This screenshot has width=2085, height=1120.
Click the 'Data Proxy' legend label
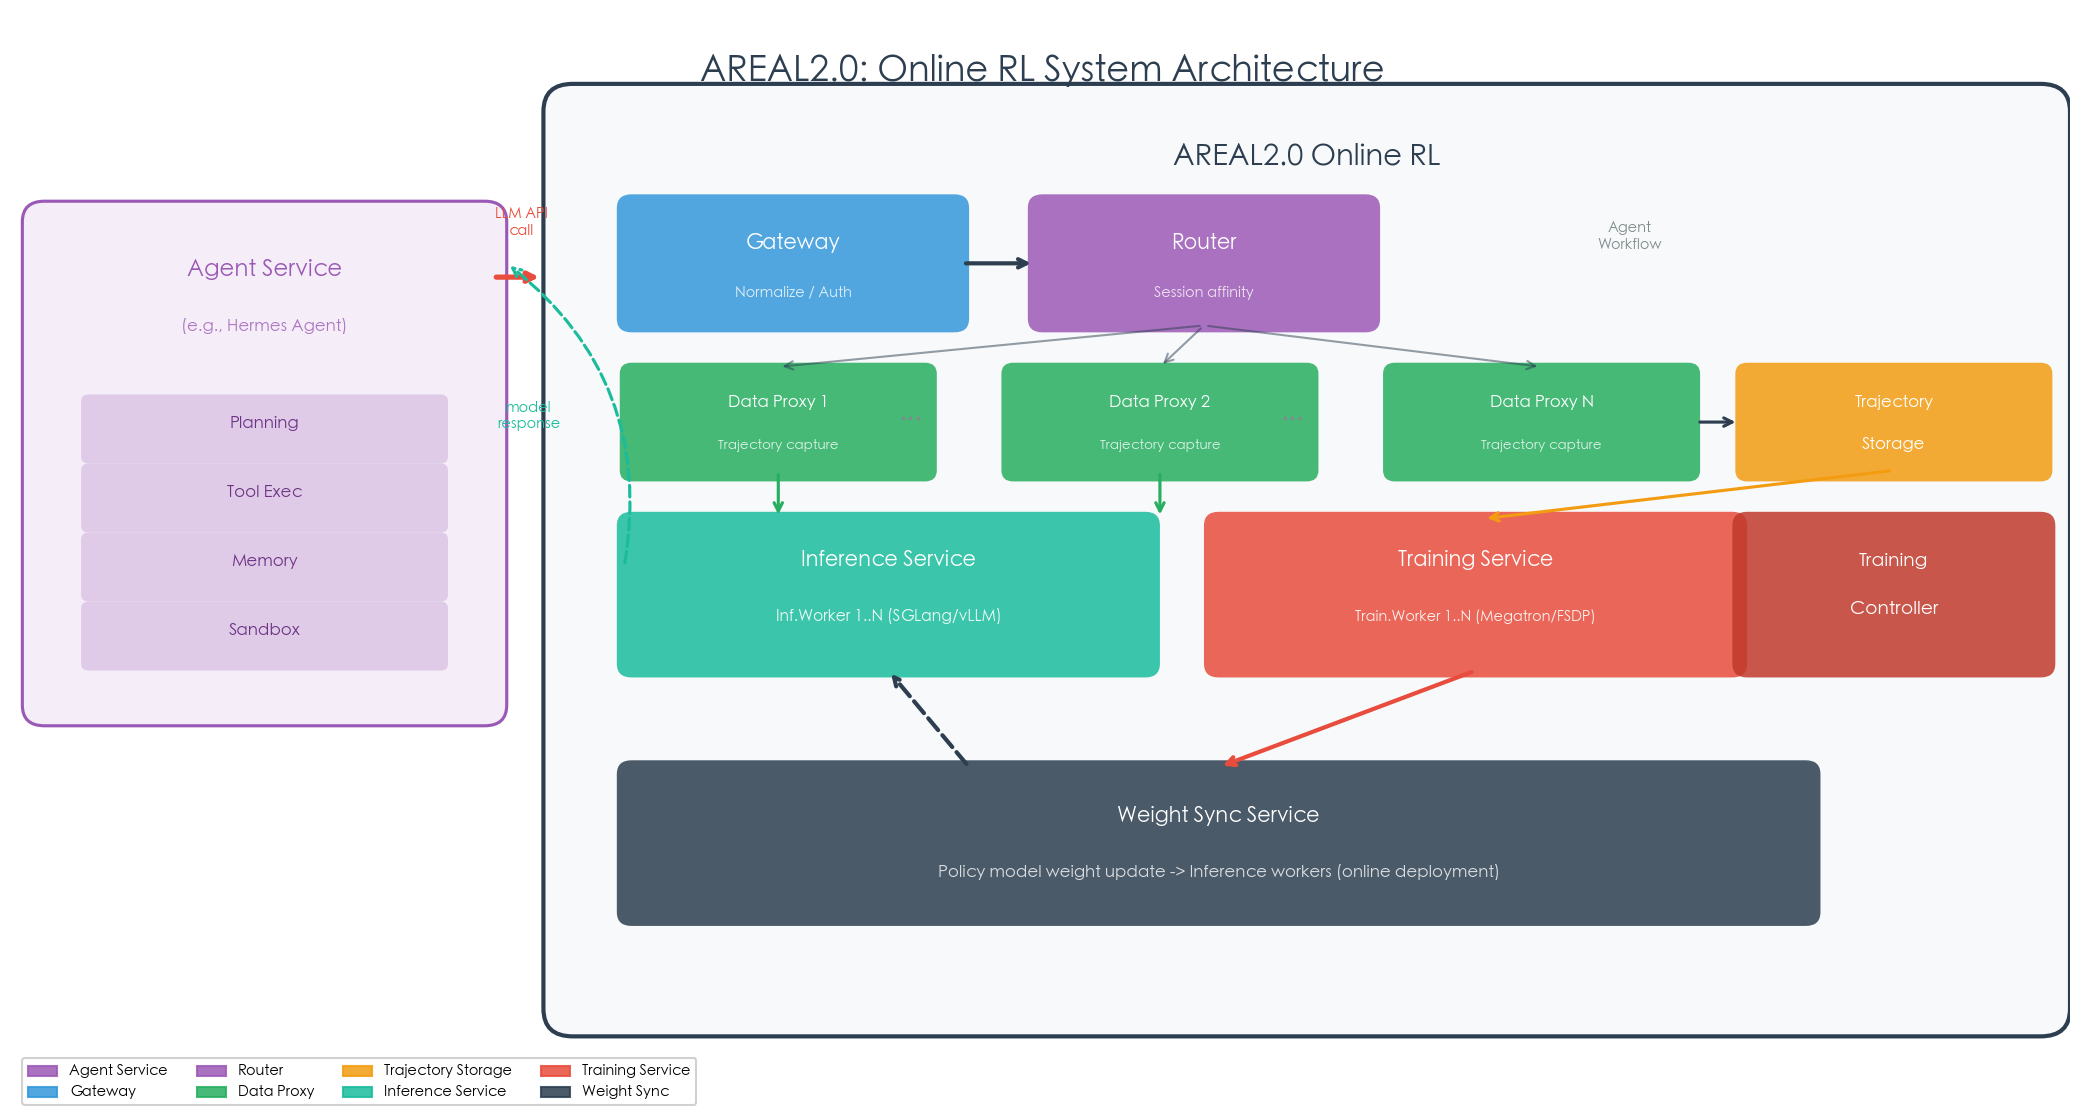pos(276,1091)
